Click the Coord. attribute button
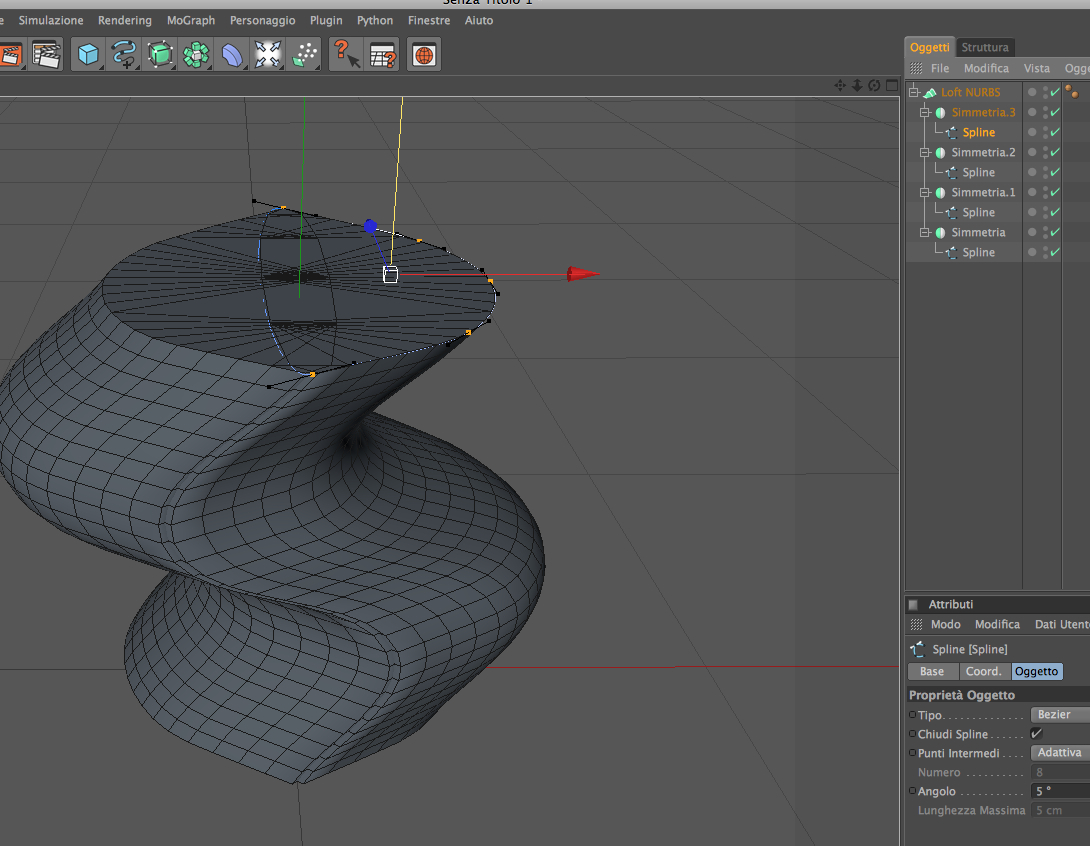Viewport: 1090px width, 846px height. [x=984, y=671]
